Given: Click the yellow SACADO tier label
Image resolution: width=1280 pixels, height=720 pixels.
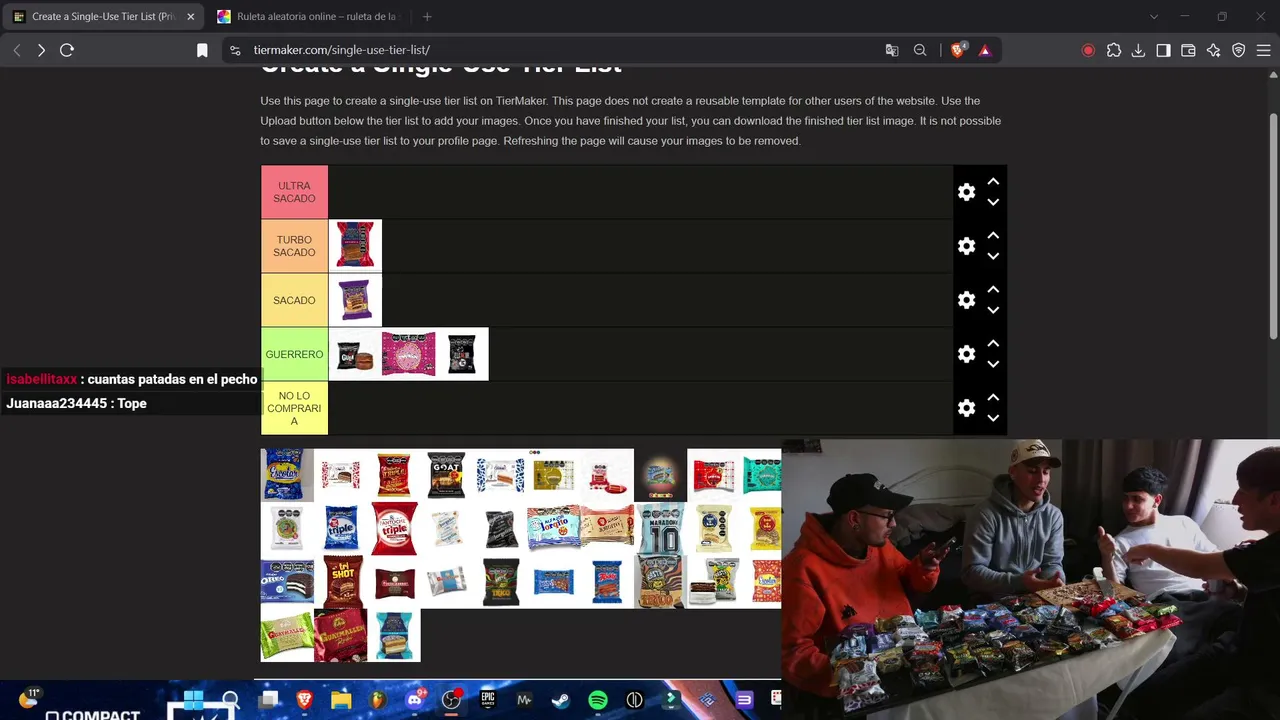Looking at the screenshot, I should [x=294, y=300].
